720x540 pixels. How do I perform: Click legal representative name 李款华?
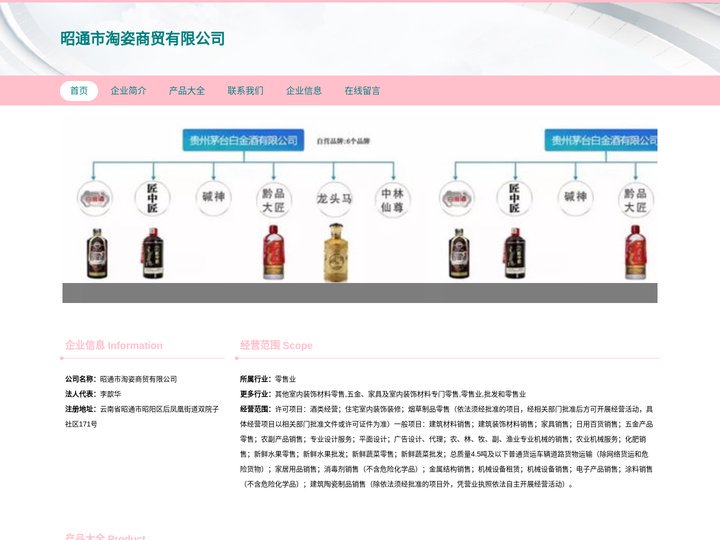111,394
